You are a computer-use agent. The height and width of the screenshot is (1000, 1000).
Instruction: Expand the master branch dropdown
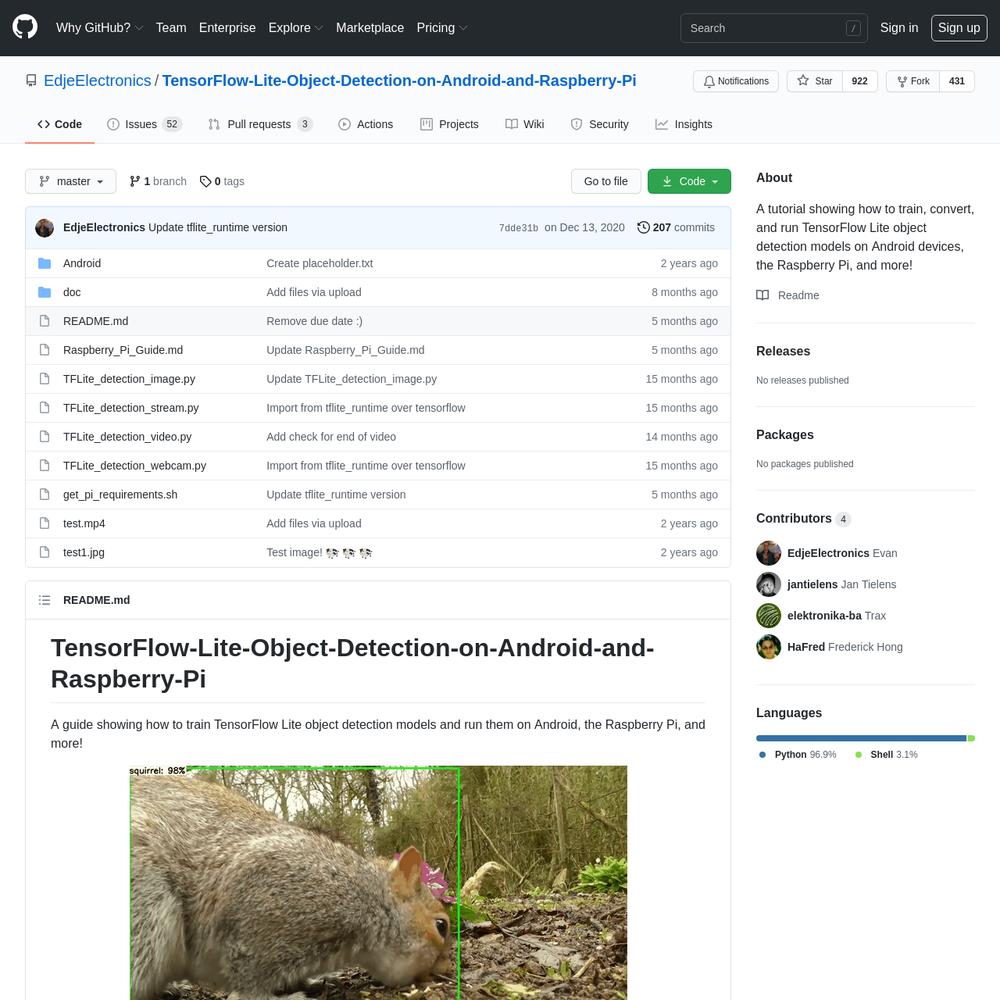coord(71,182)
